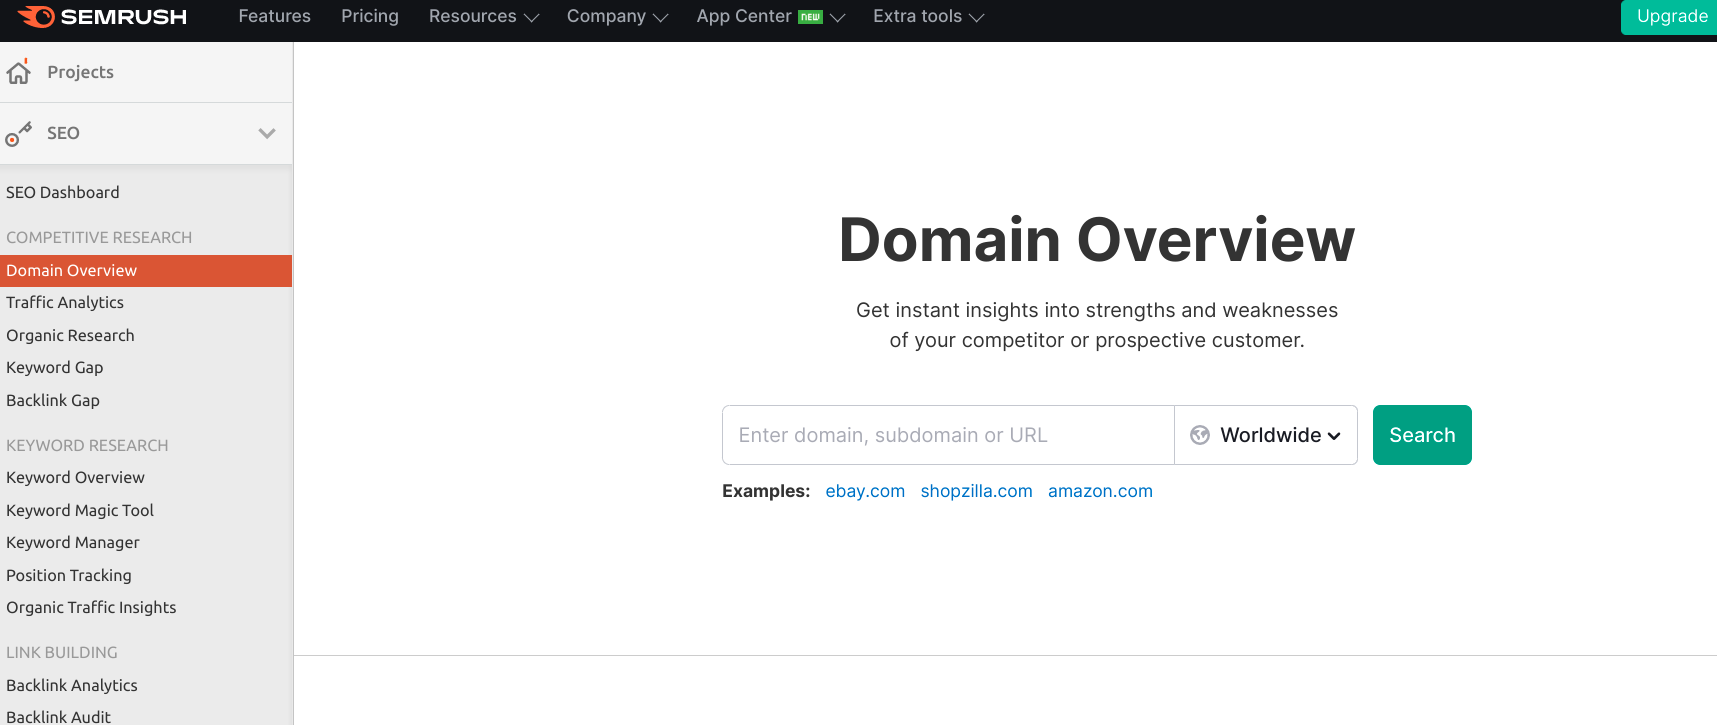Viewport: 1717px width, 725px height.
Task: Open SEO Dashboard
Action: point(63,192)
